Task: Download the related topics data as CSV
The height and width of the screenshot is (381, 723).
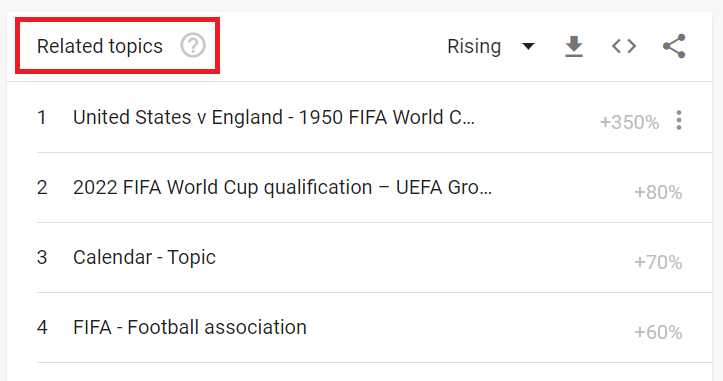Action: [x=574, y=46]
